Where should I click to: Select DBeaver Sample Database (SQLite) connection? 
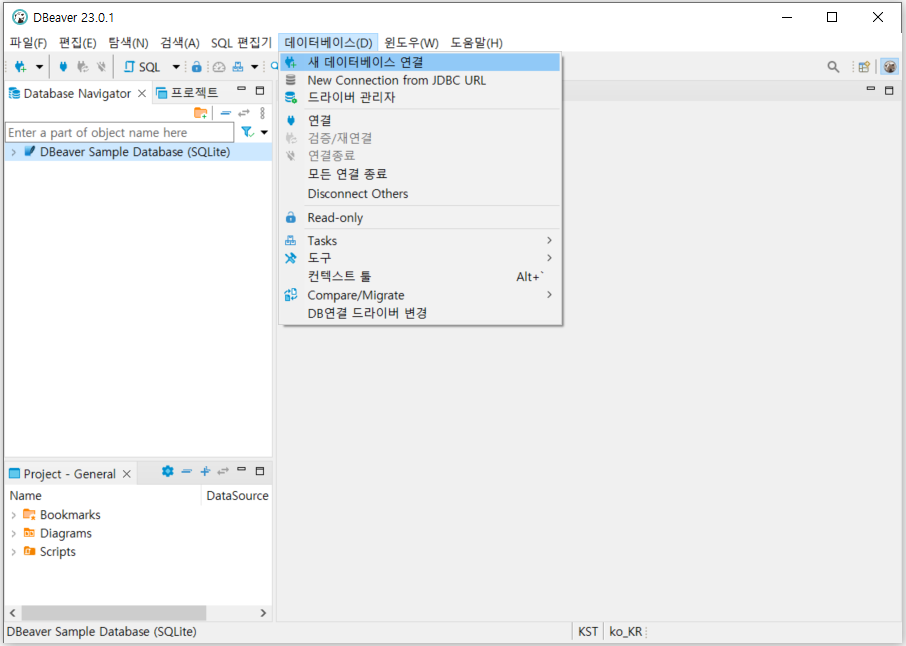[x=135, y=152]
